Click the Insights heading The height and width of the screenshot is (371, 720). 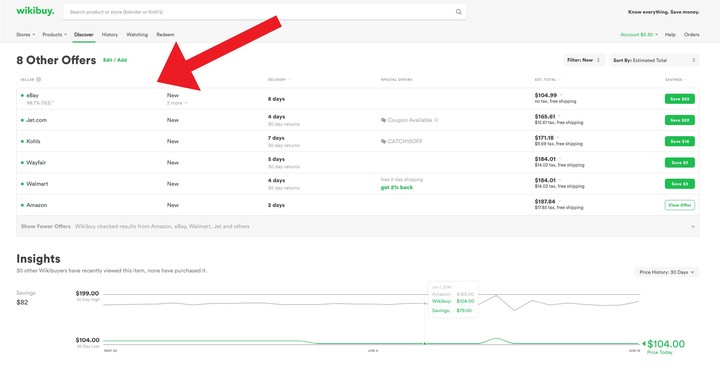(39, 259)
